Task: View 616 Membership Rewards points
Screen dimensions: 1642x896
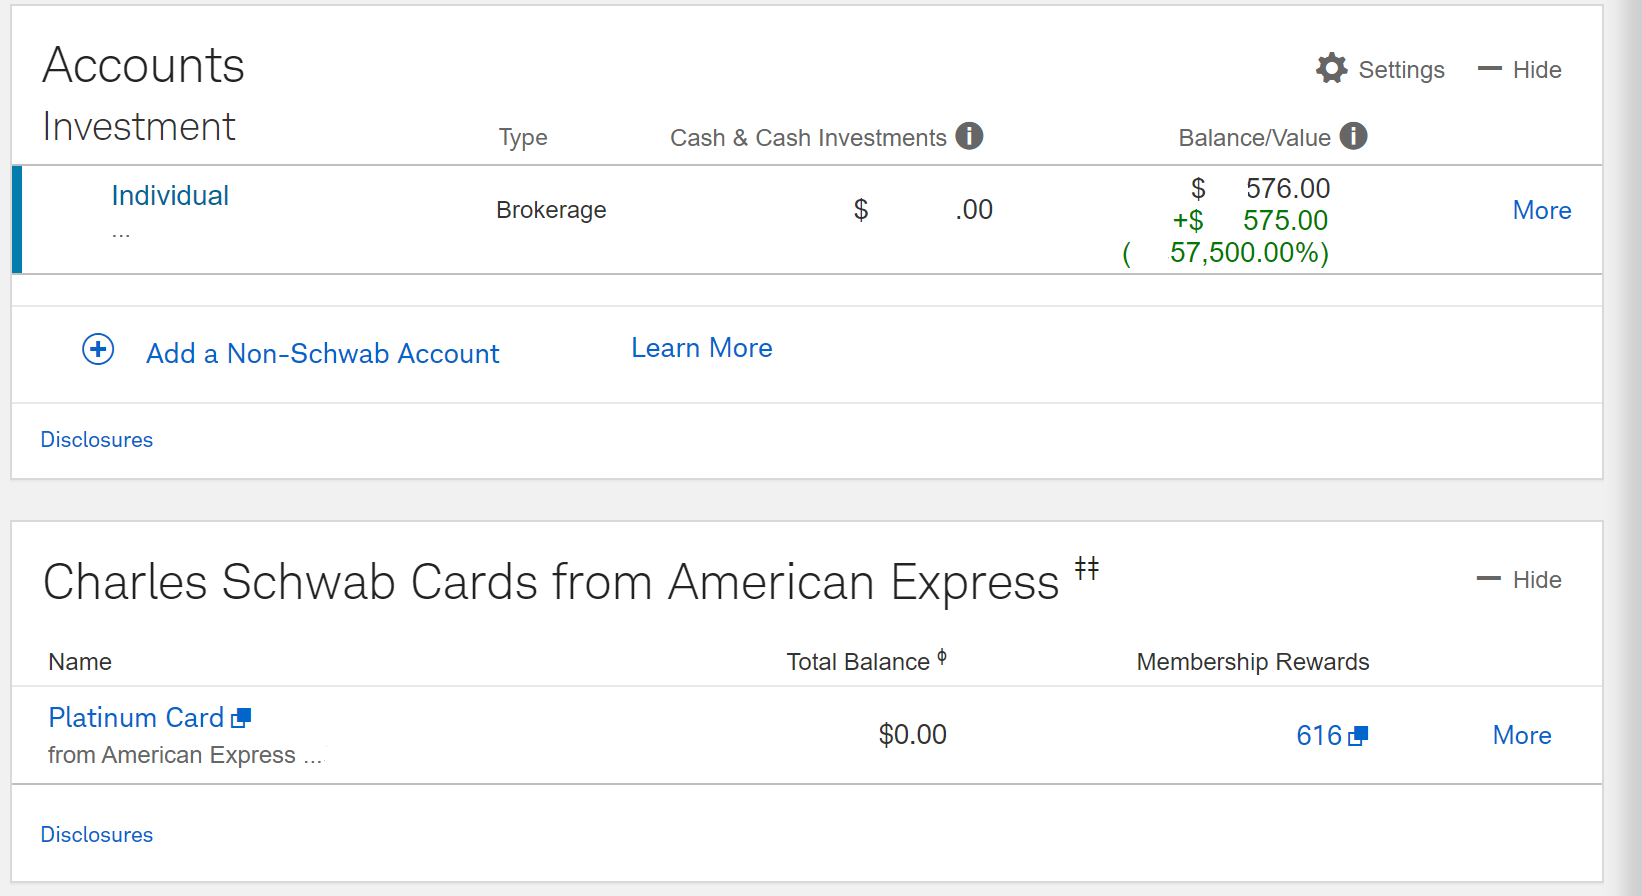Action: 1319,736
